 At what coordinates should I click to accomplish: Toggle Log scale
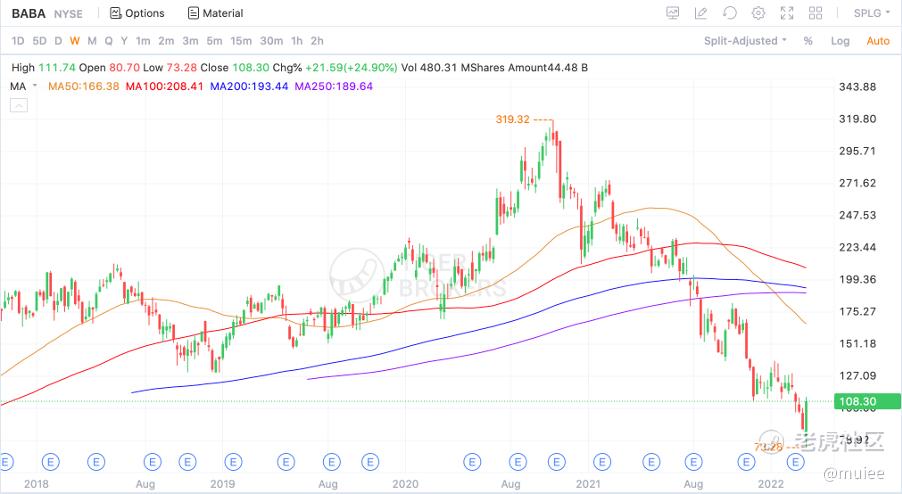(840, 41)
